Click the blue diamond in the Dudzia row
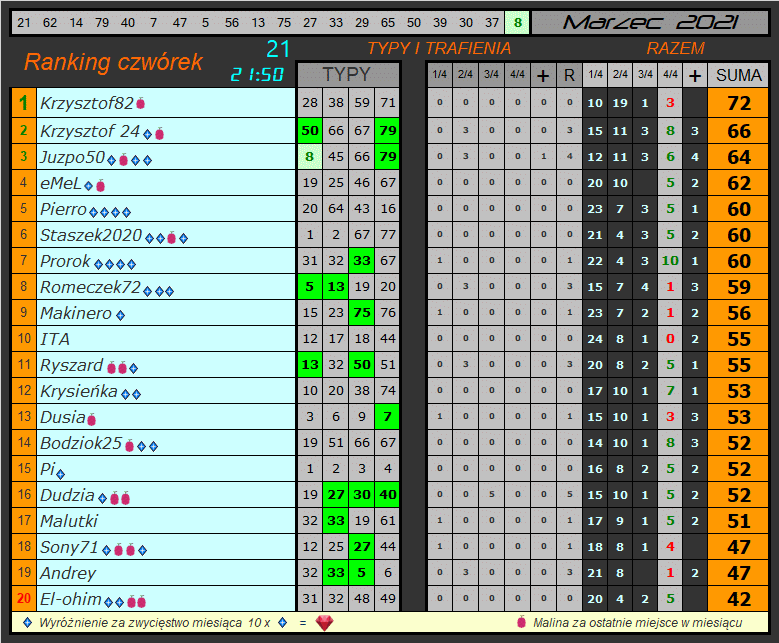This screenshot has width=779, height=643. coord(102,498)
